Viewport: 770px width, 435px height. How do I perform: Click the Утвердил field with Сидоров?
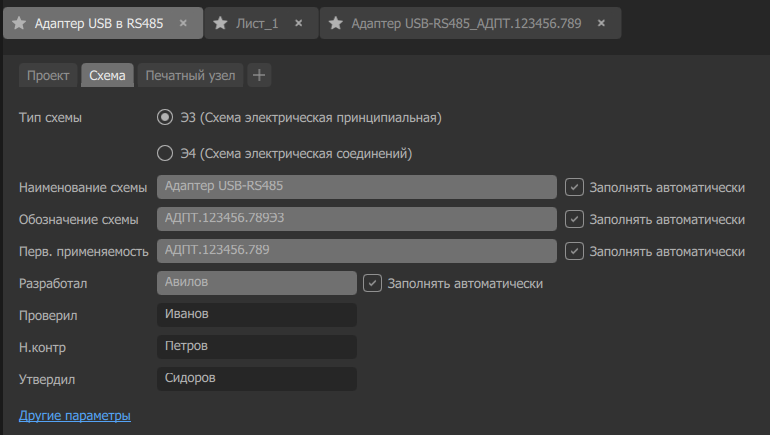[x=257, y=379]
